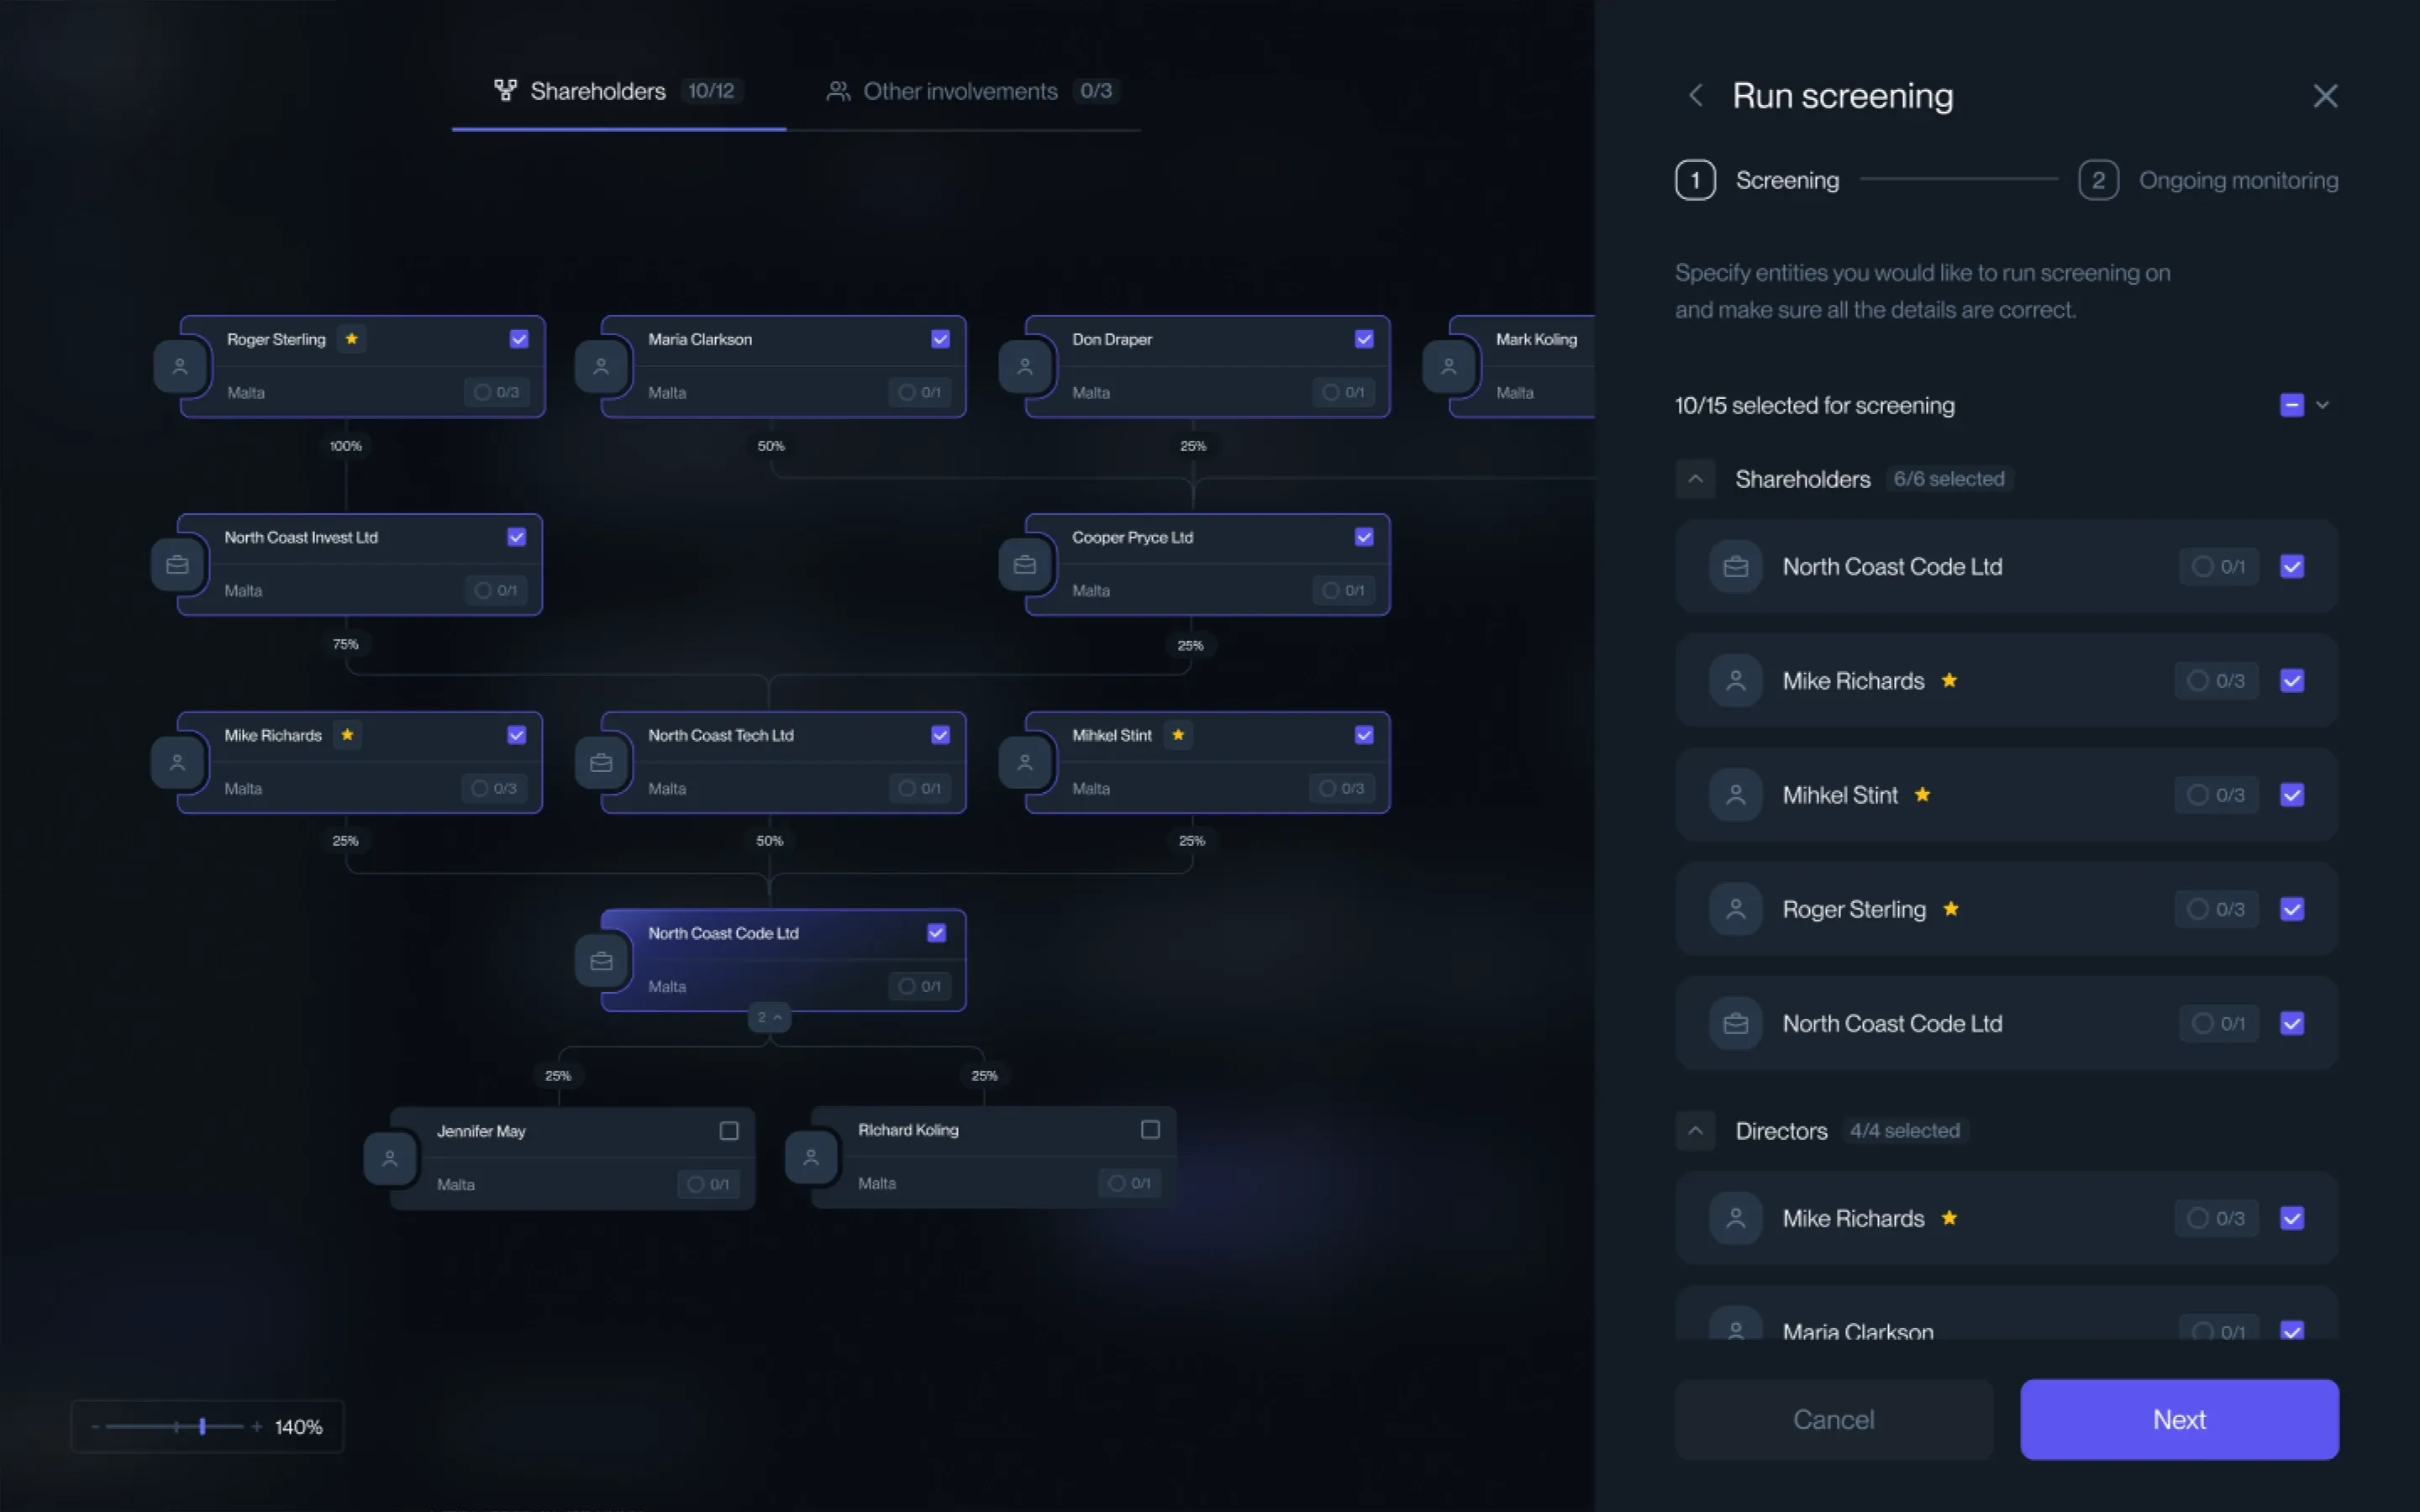
Task: Select the Richard Koling checkbox
Action: click(x=1150, y=1130)
